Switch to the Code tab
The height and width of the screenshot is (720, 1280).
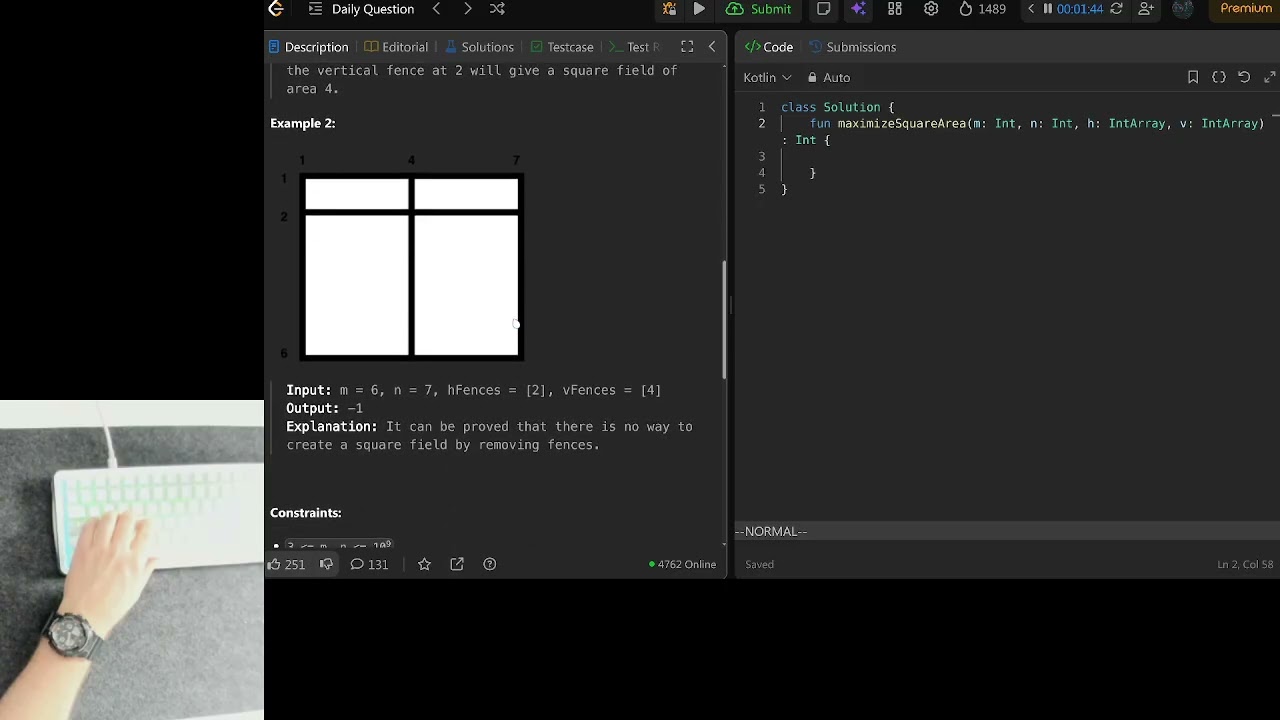coord(769,47)
